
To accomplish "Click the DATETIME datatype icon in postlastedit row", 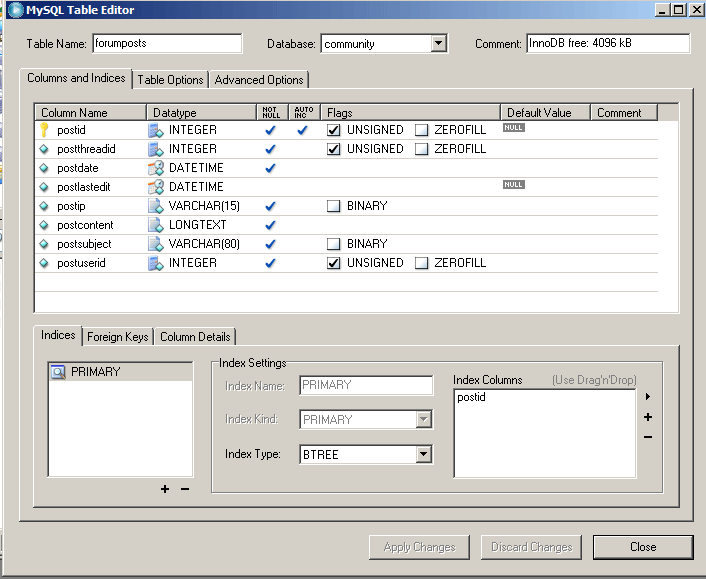I will [156, 187].
